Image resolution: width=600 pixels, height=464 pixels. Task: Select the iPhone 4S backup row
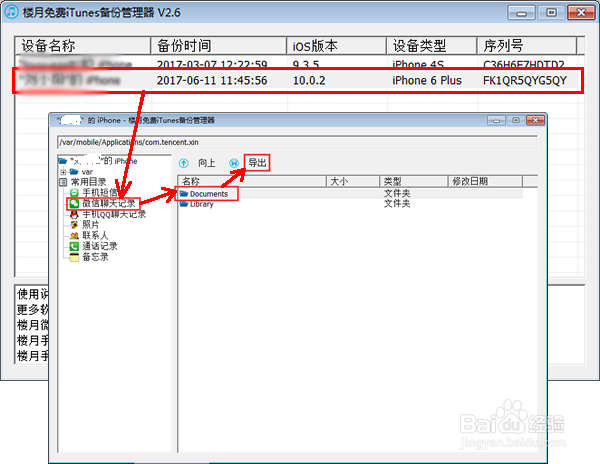pos(300,63)
